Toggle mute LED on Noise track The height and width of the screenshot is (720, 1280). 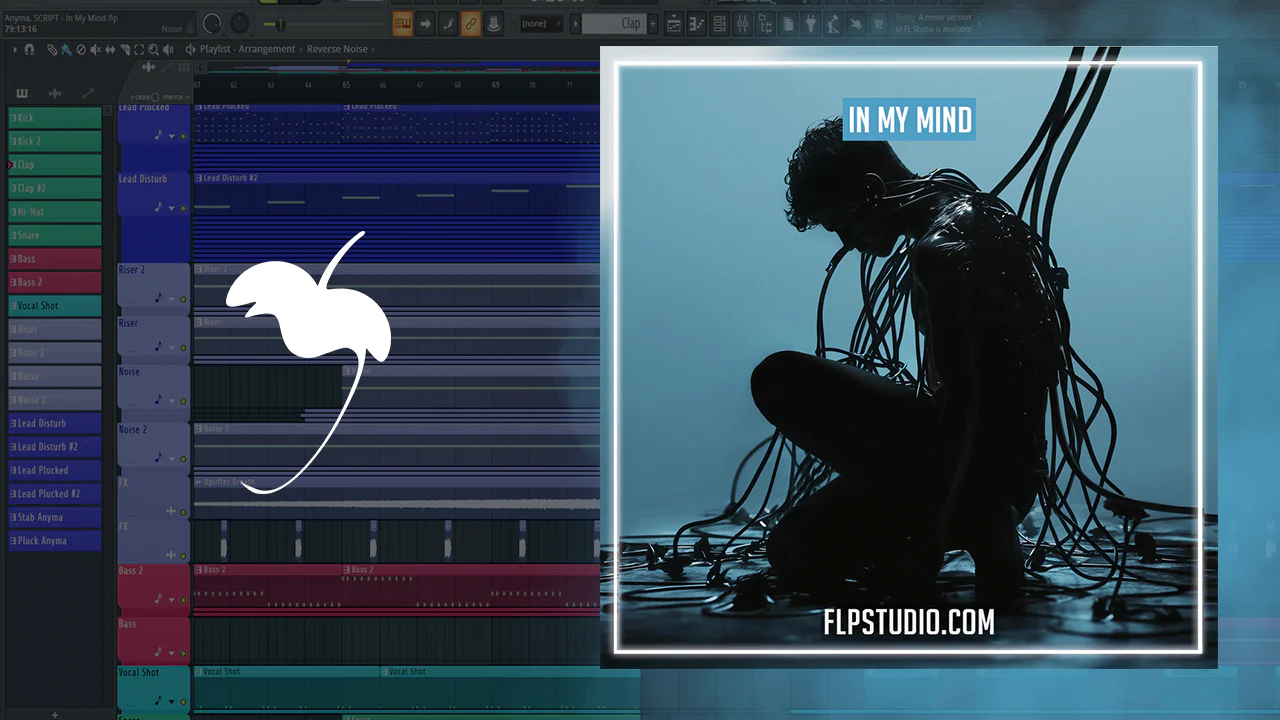tap(183, 400)
